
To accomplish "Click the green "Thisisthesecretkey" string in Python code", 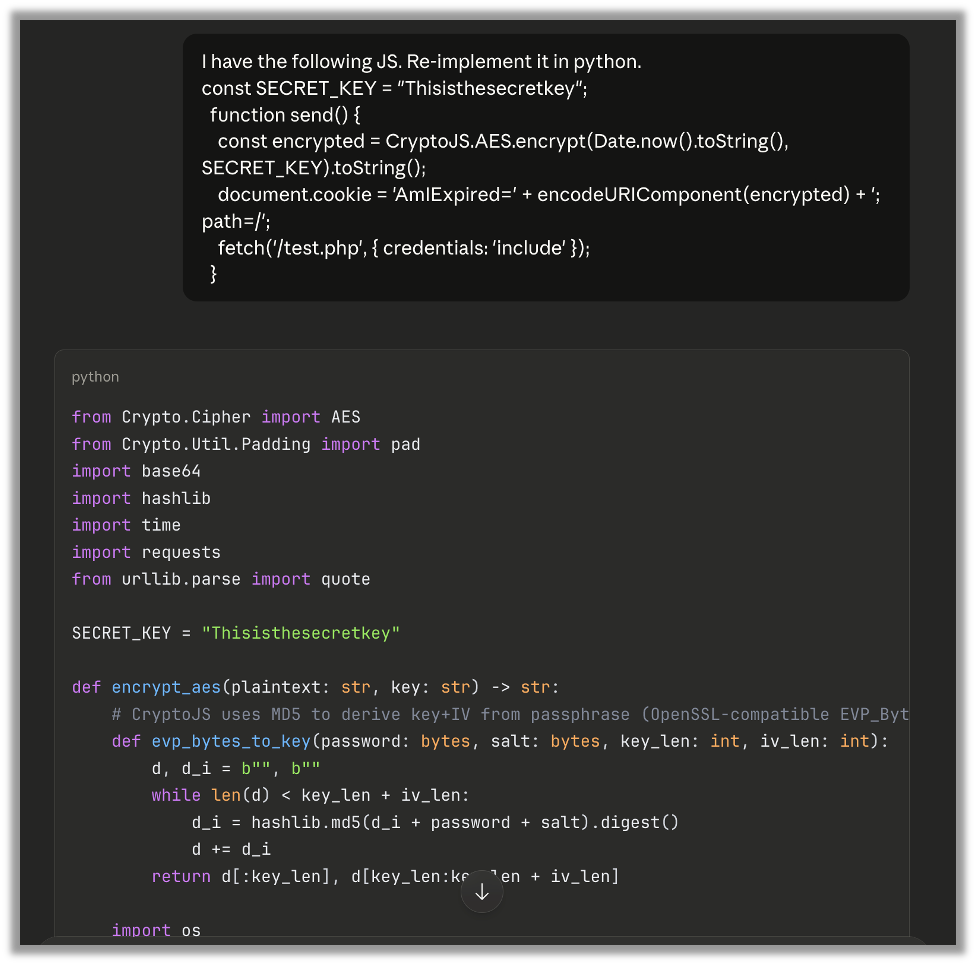I will 300,633.
